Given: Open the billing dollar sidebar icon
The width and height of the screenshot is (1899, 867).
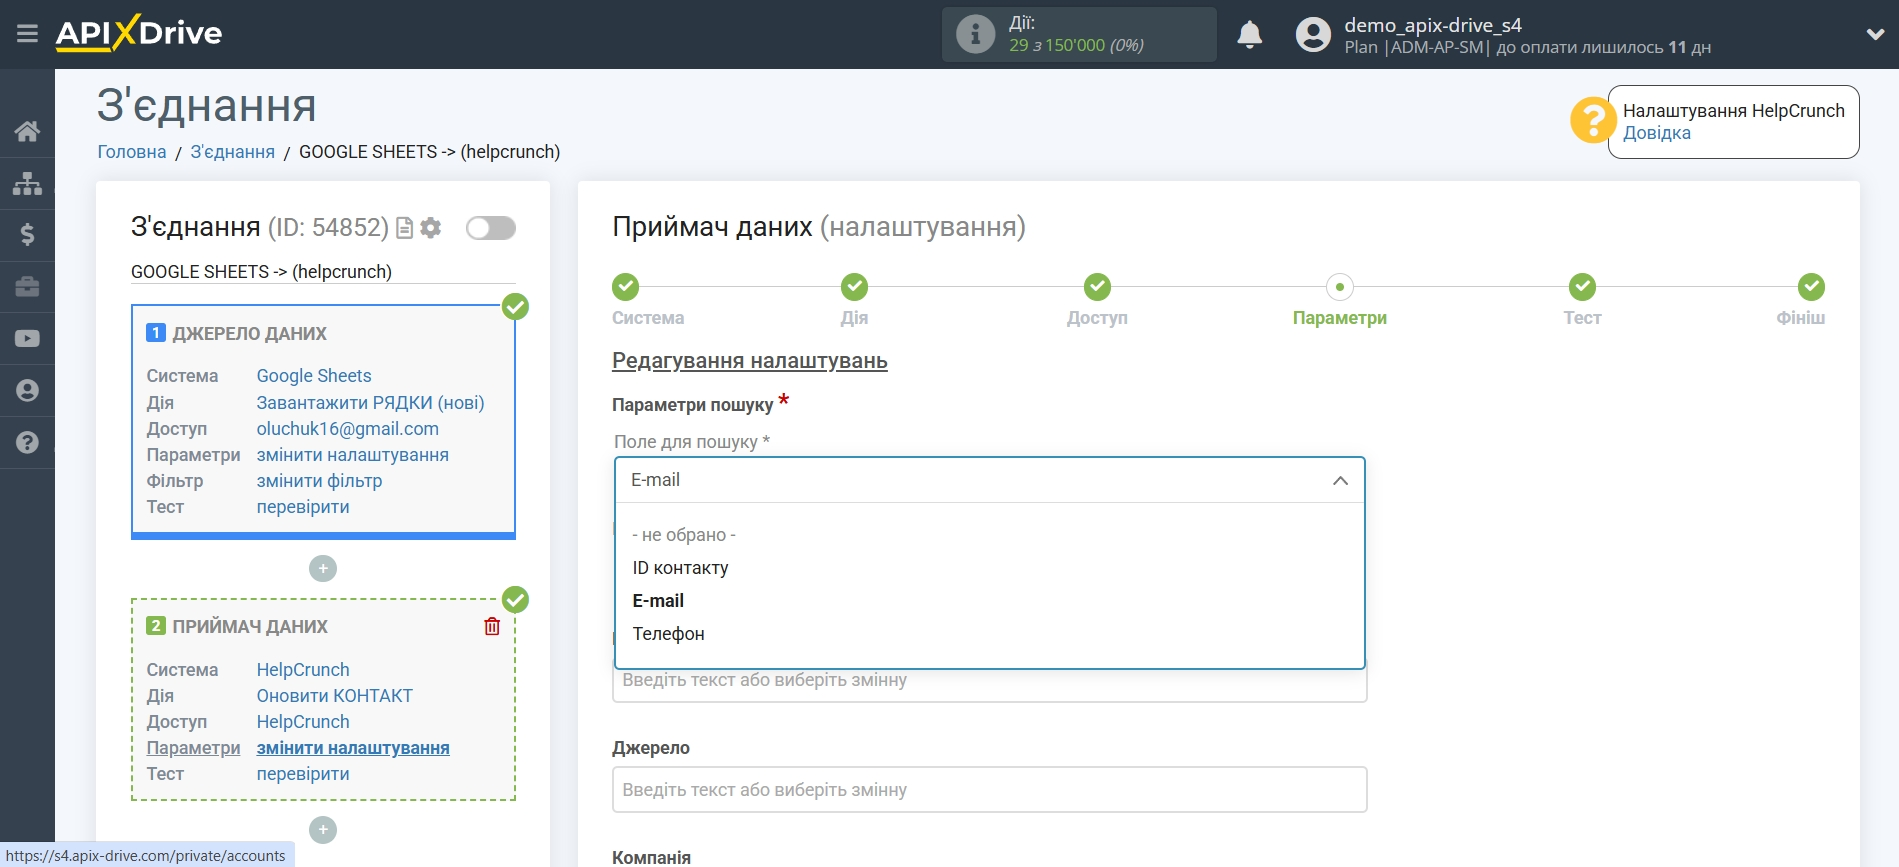Looking at the screenshot, I should point(27,235).
